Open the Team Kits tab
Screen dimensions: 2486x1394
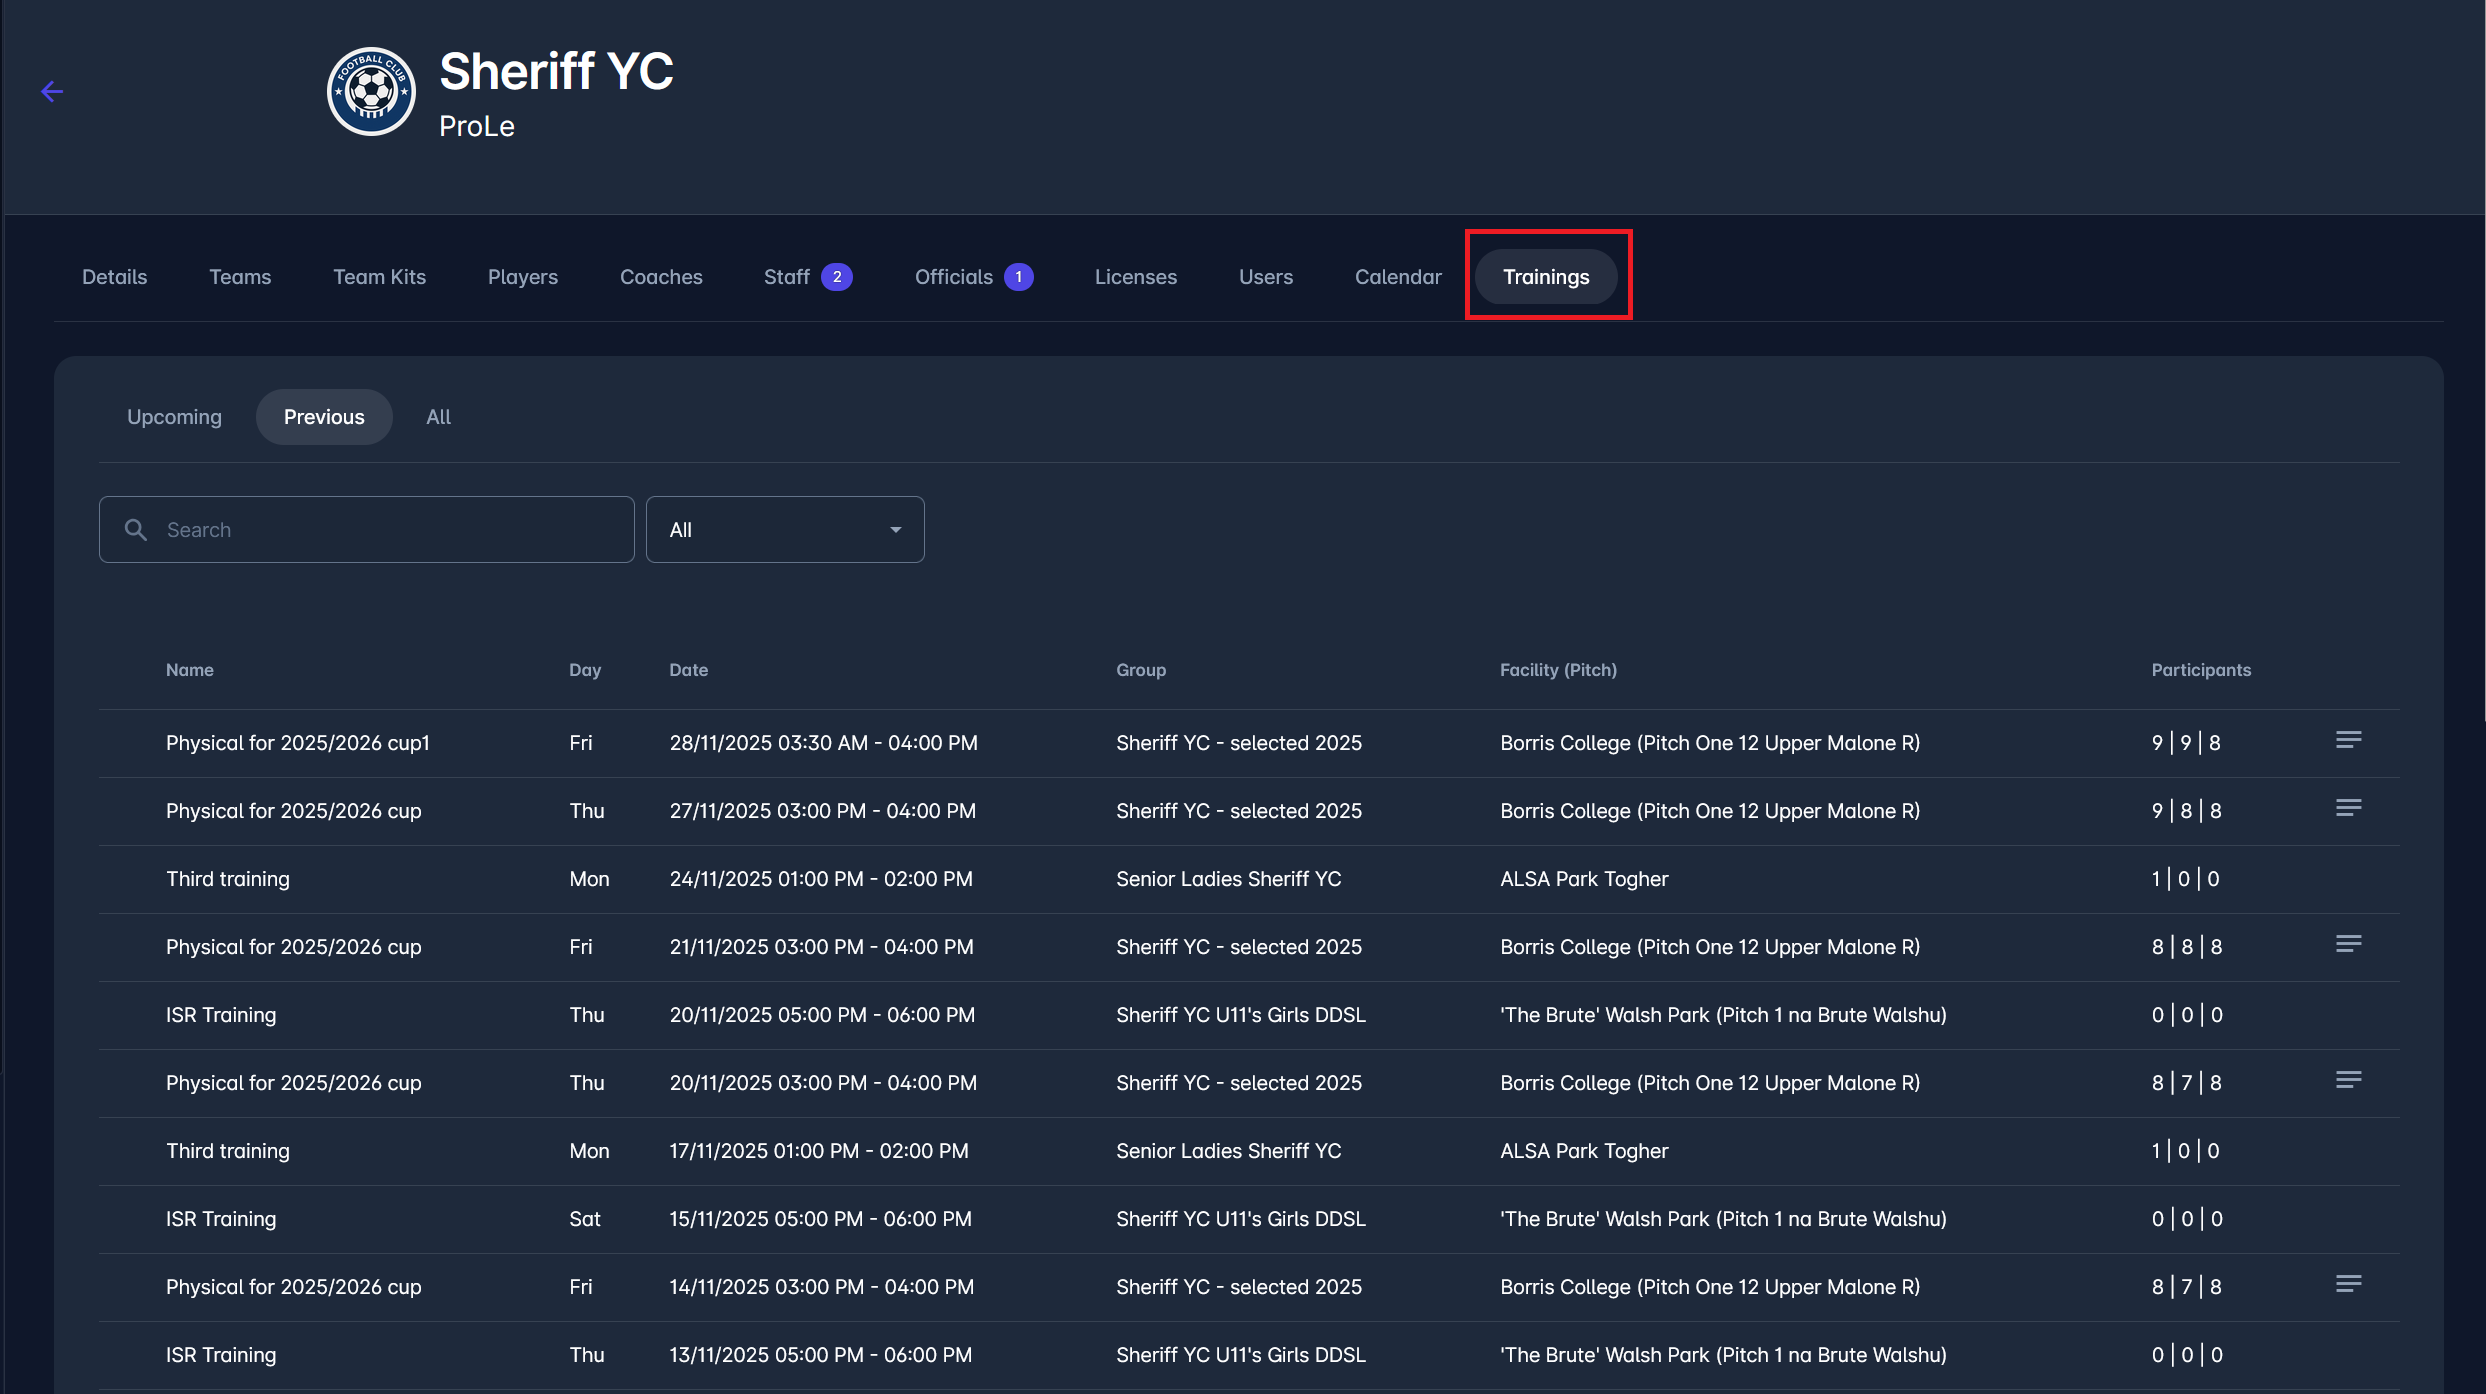(x=379, y=277)
